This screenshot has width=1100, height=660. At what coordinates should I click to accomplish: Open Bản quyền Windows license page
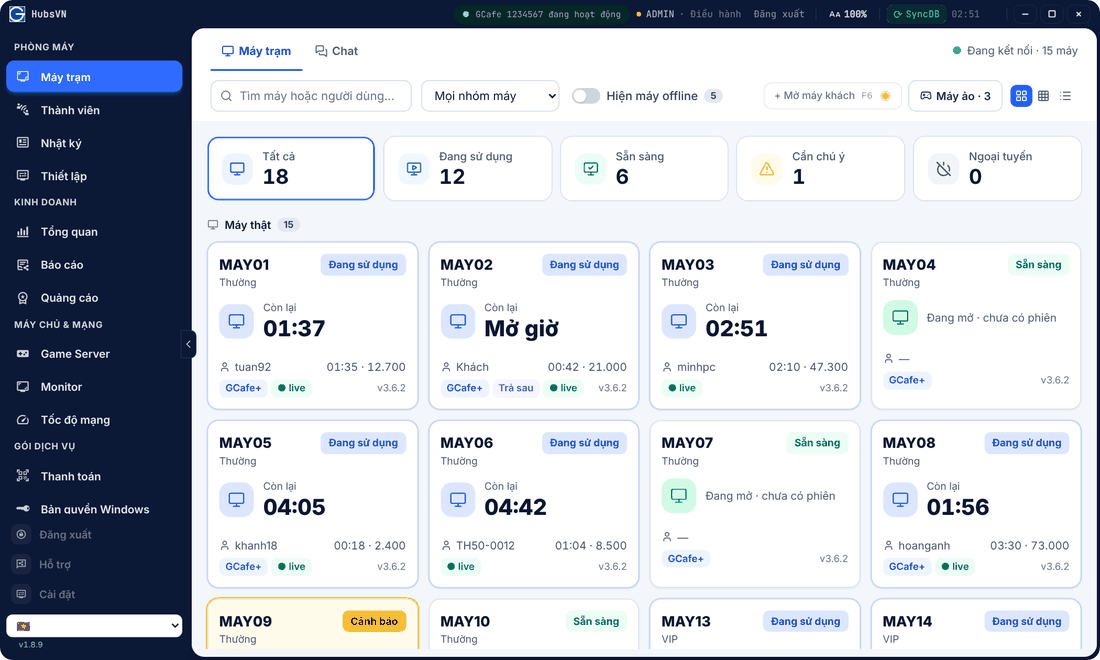point(94,509)
